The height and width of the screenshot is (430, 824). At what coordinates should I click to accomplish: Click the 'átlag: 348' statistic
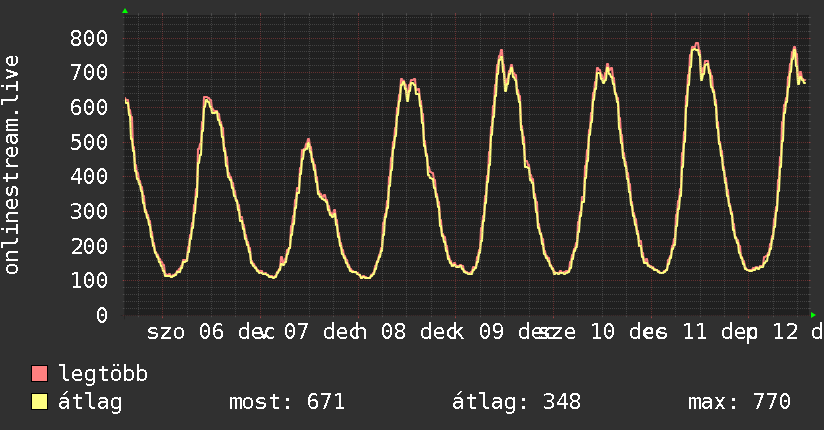point(517,402)
